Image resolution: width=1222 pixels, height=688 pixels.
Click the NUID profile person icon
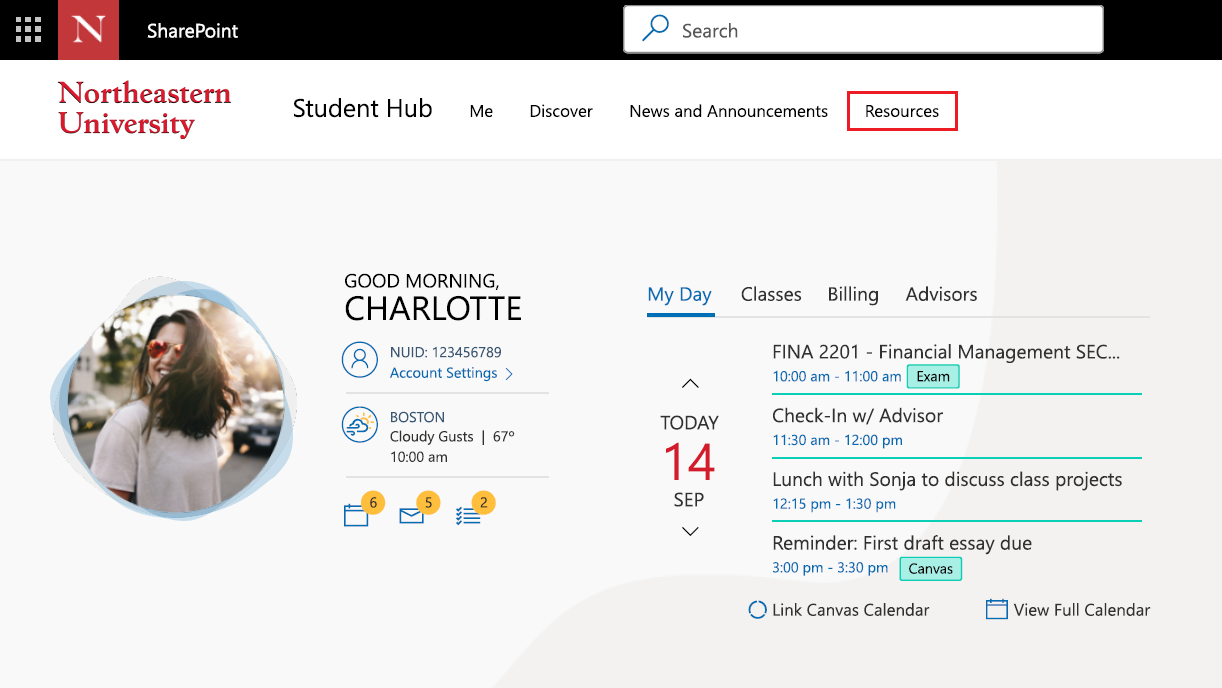pyautogui.click(x=359, y=359)
